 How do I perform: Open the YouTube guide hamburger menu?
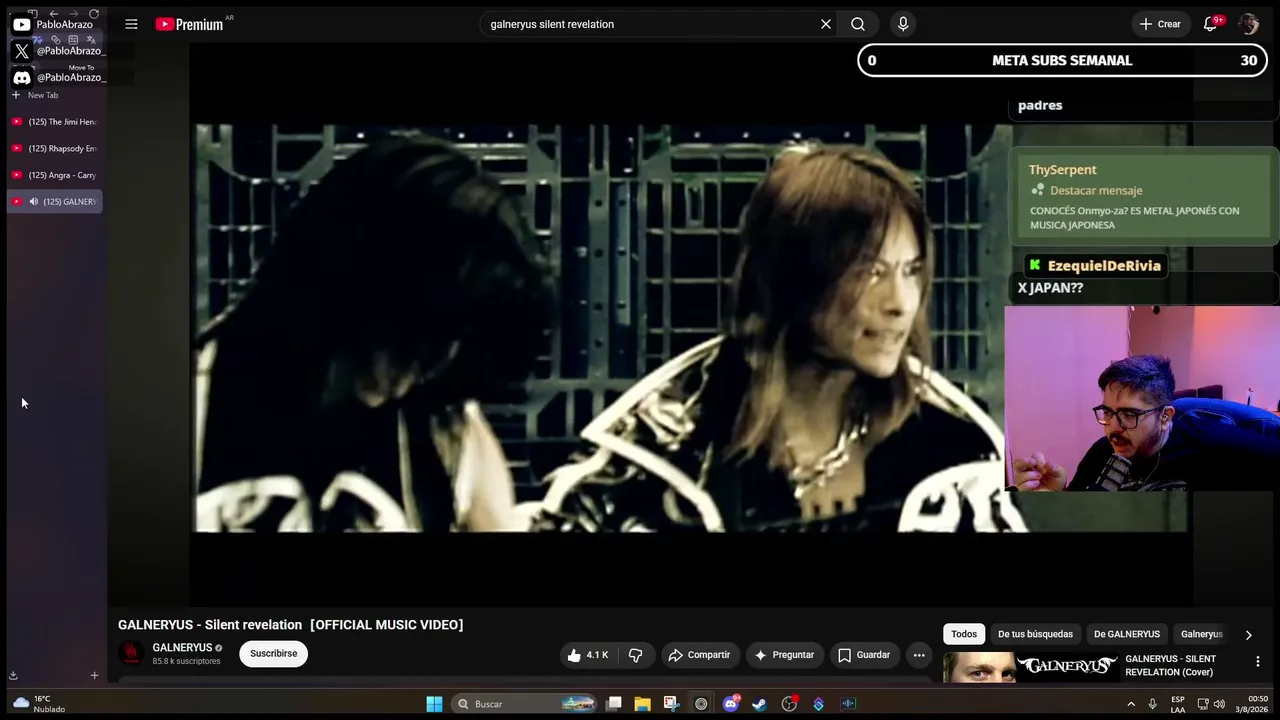pos(131,24)
